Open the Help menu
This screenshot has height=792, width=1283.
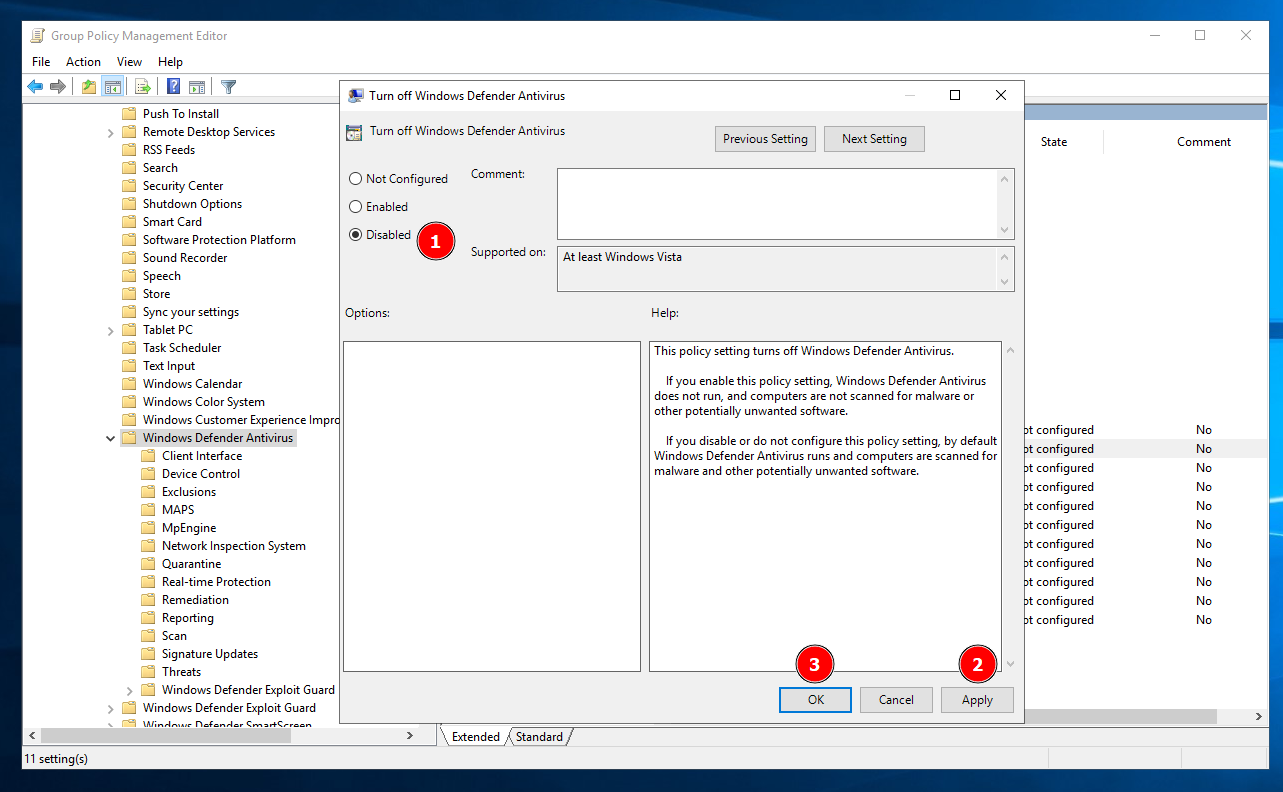(170, 62)
